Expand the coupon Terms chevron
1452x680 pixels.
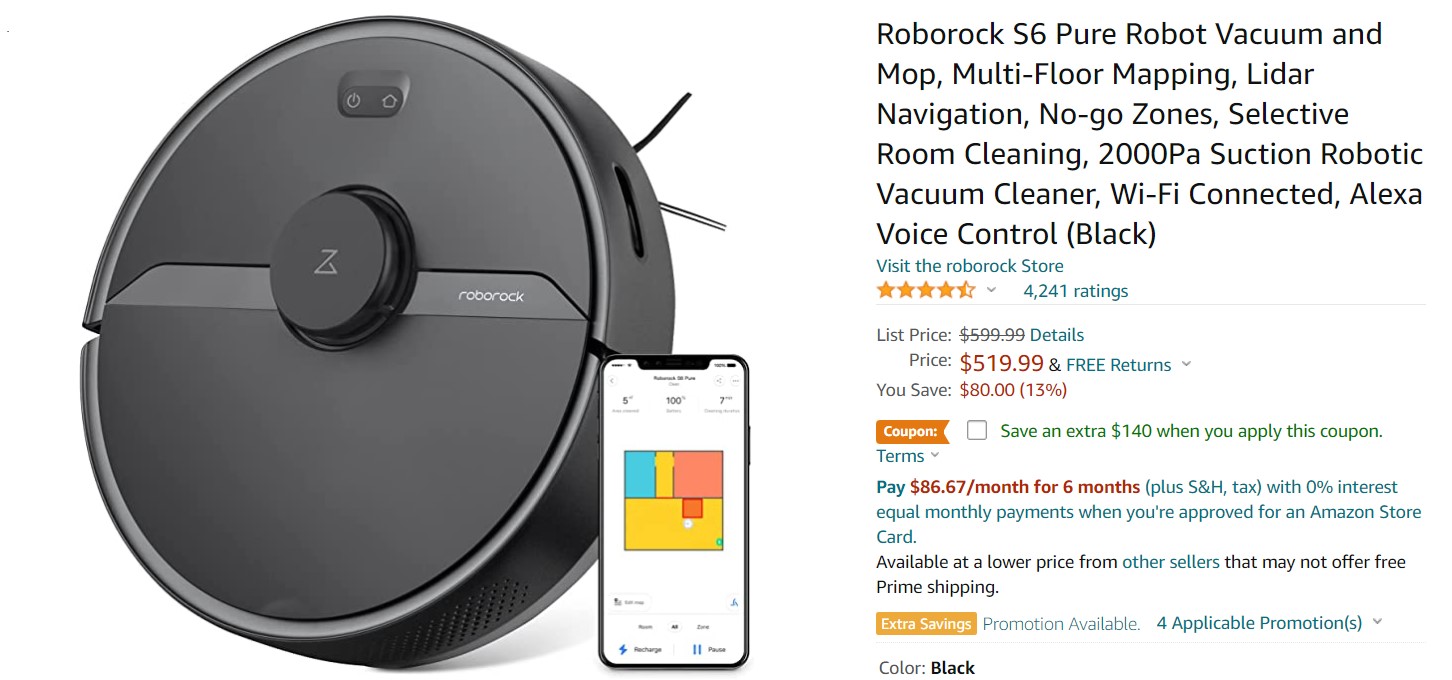tap(935, 455)
